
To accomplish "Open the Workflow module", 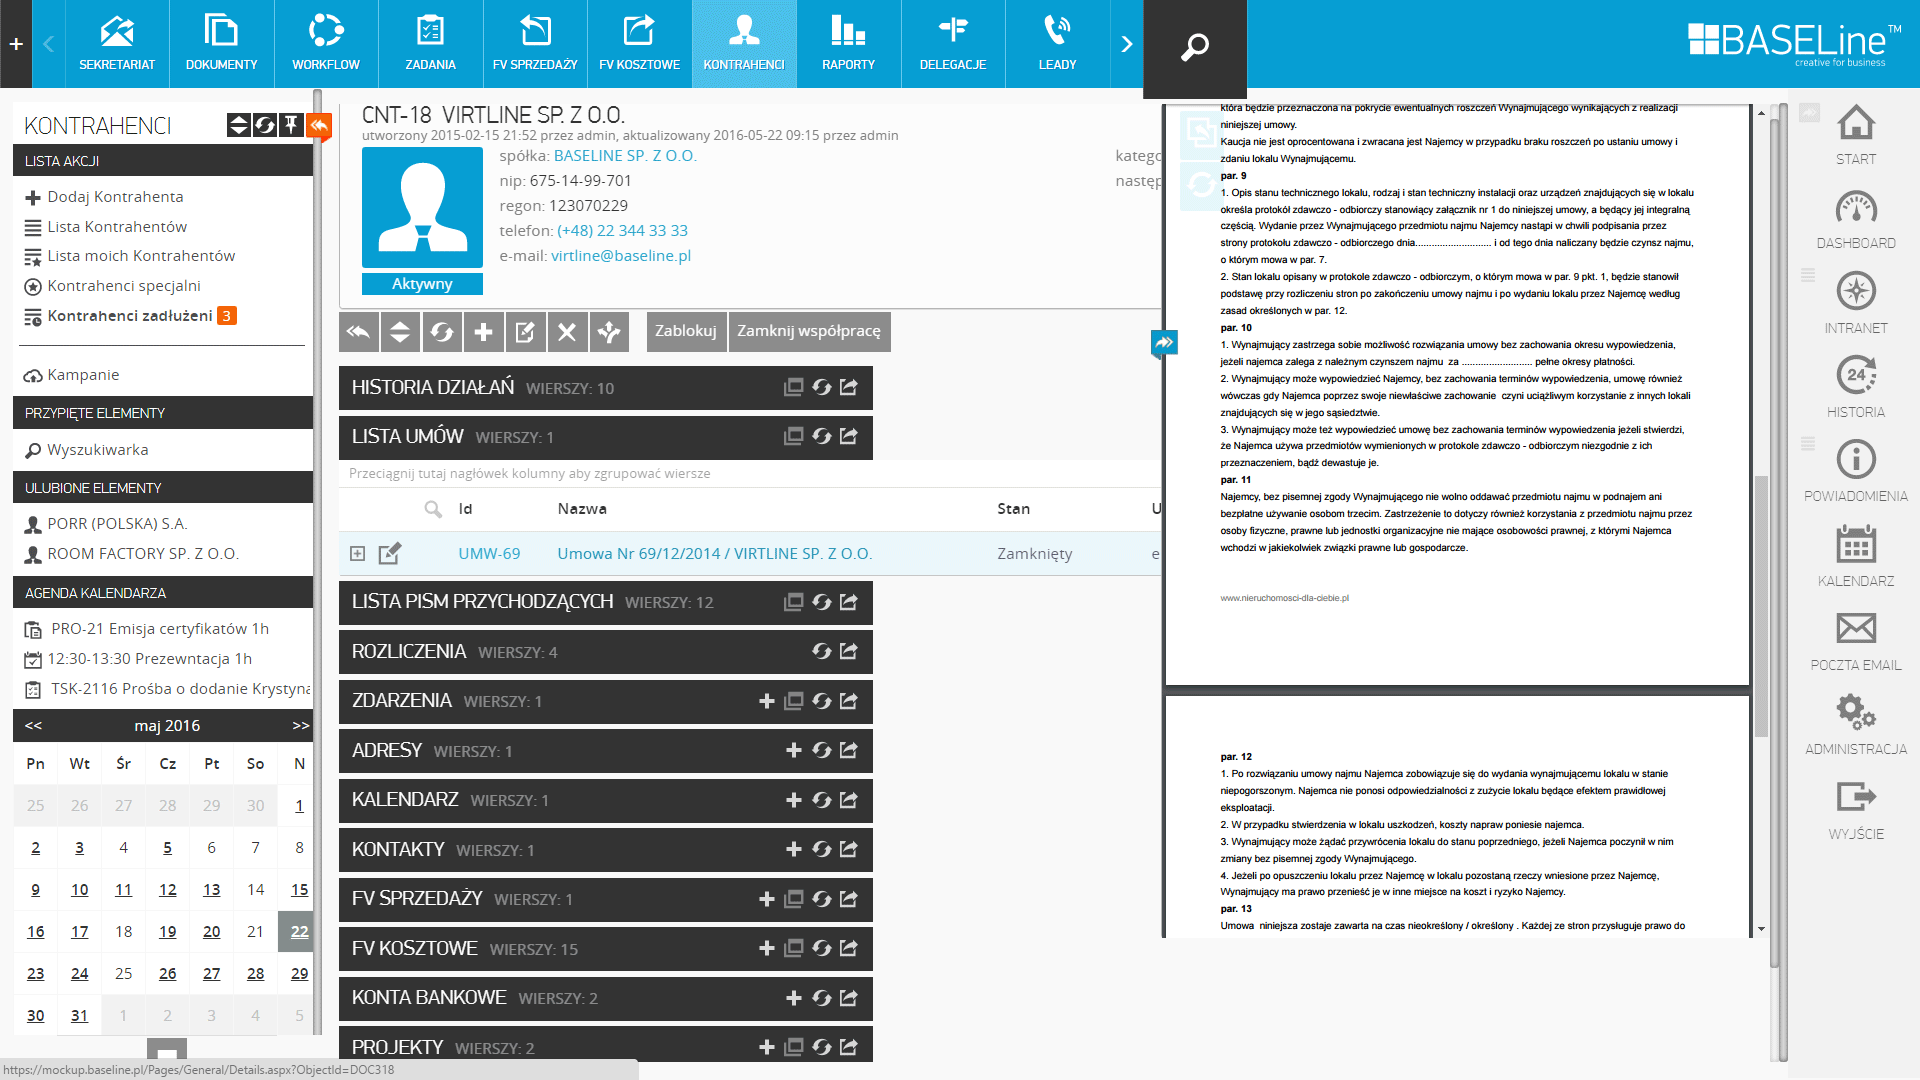I will 326,44.
